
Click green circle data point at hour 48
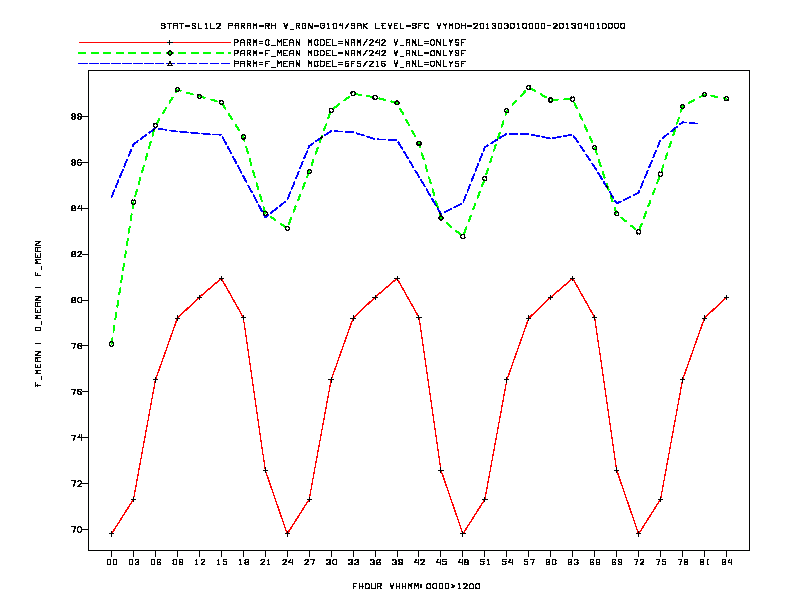point(463,236)
